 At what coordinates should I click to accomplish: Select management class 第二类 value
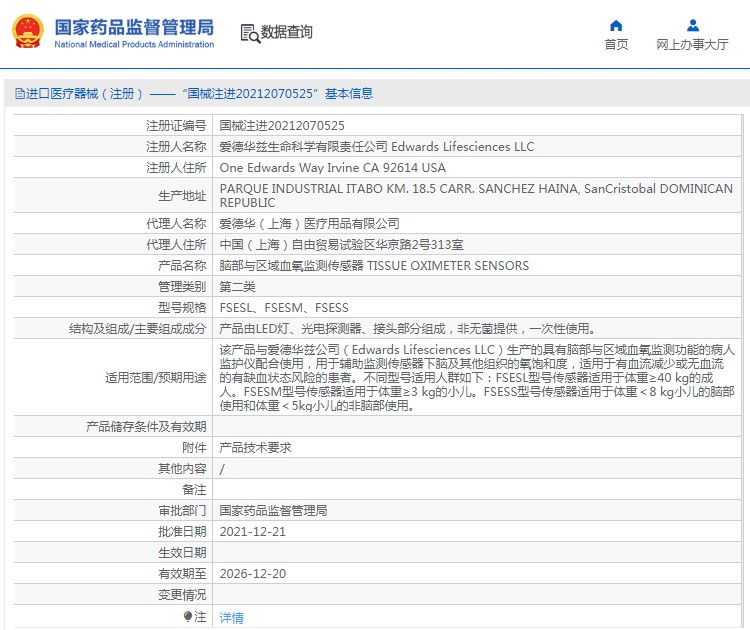pyautogui.click(x=237, y=287)
